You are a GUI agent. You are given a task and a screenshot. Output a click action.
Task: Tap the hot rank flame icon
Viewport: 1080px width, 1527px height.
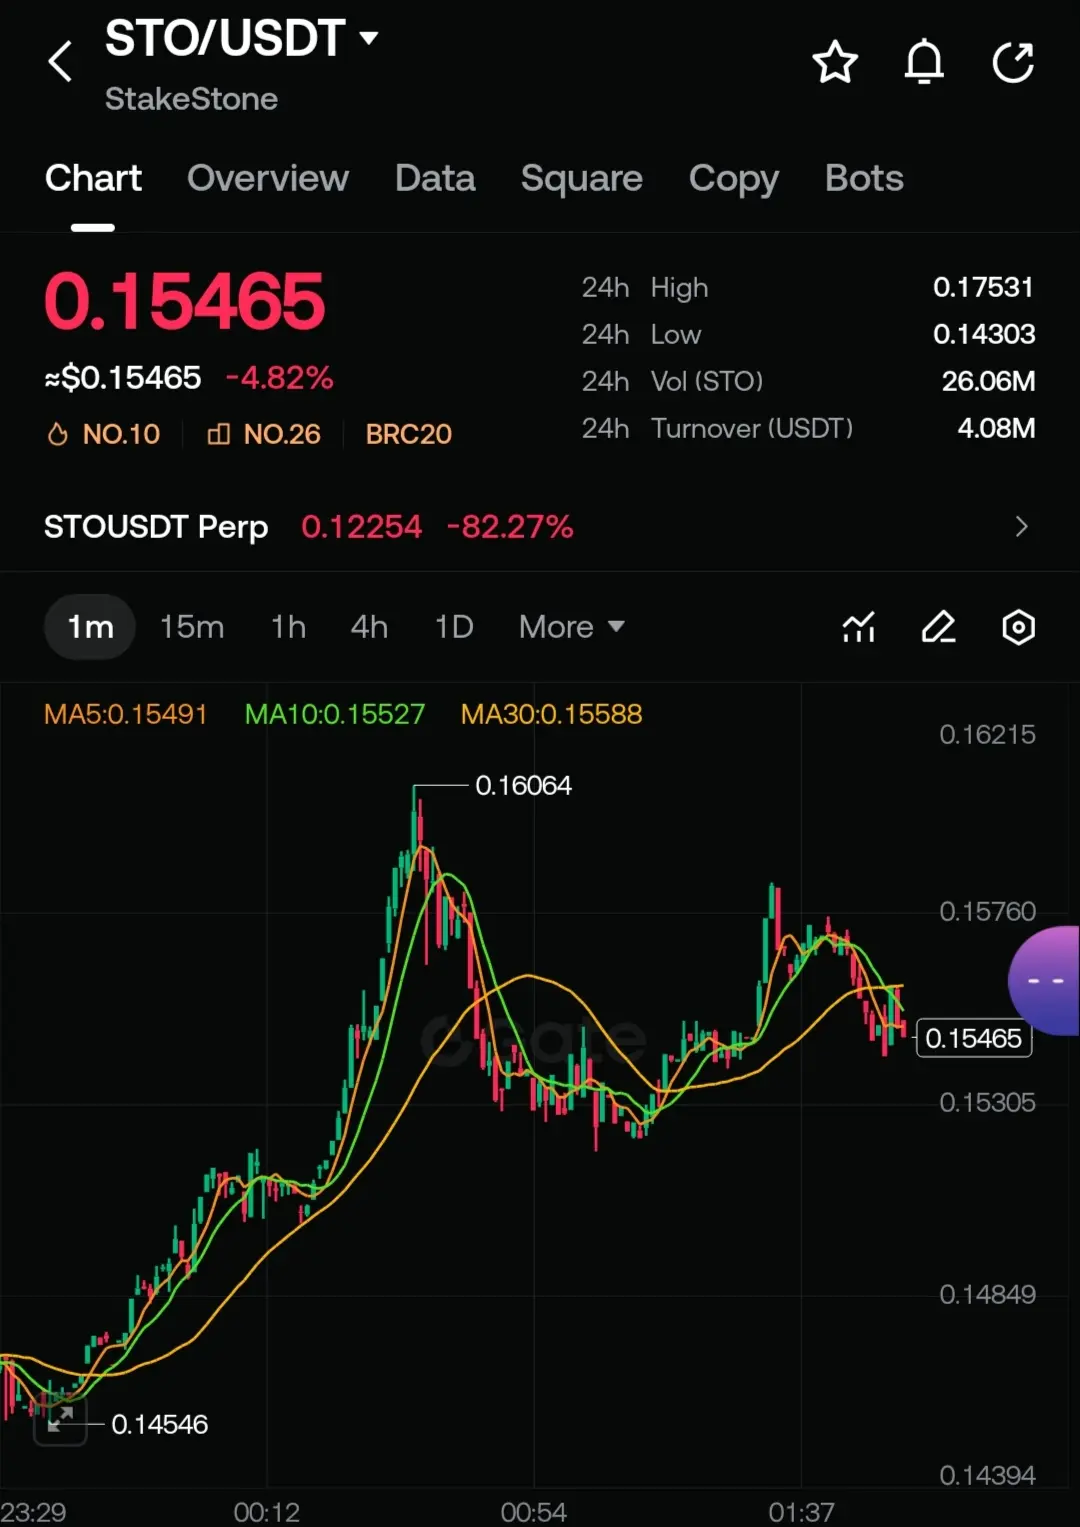[58, 434]
